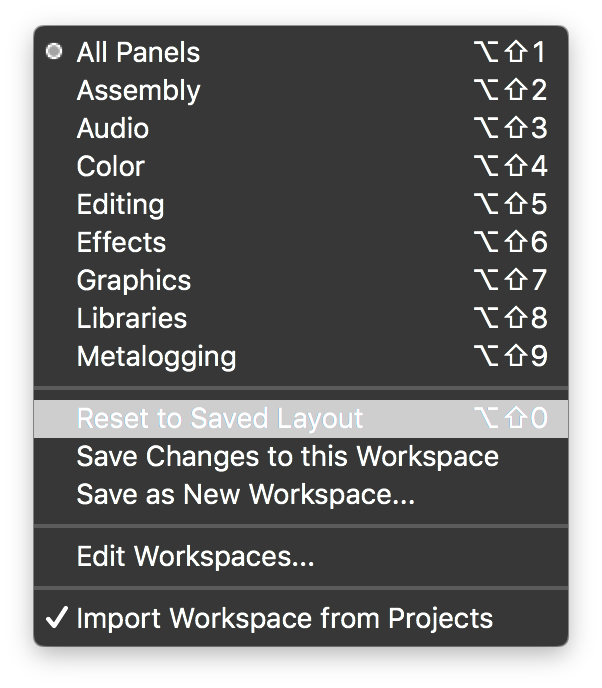Save Changes to this Workspace
The image size is (602, 688).
[287, 457]
